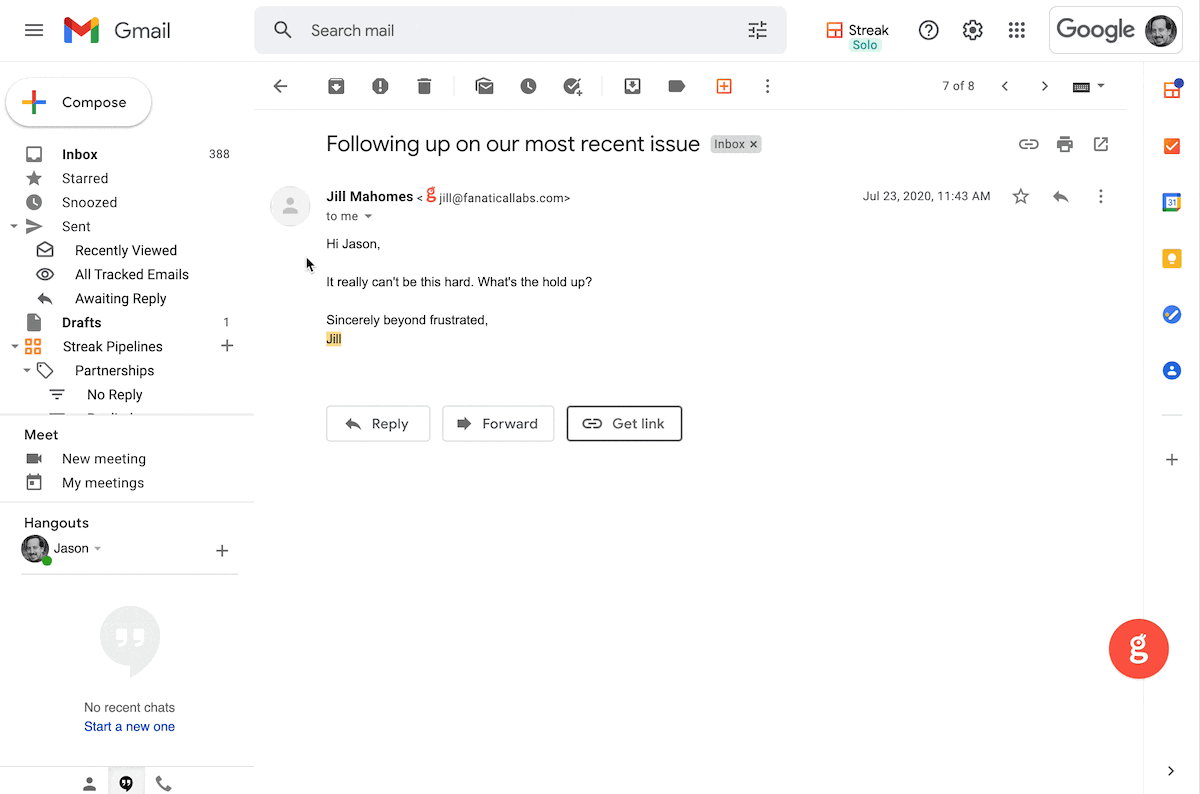Open the Support help icon

929,30
